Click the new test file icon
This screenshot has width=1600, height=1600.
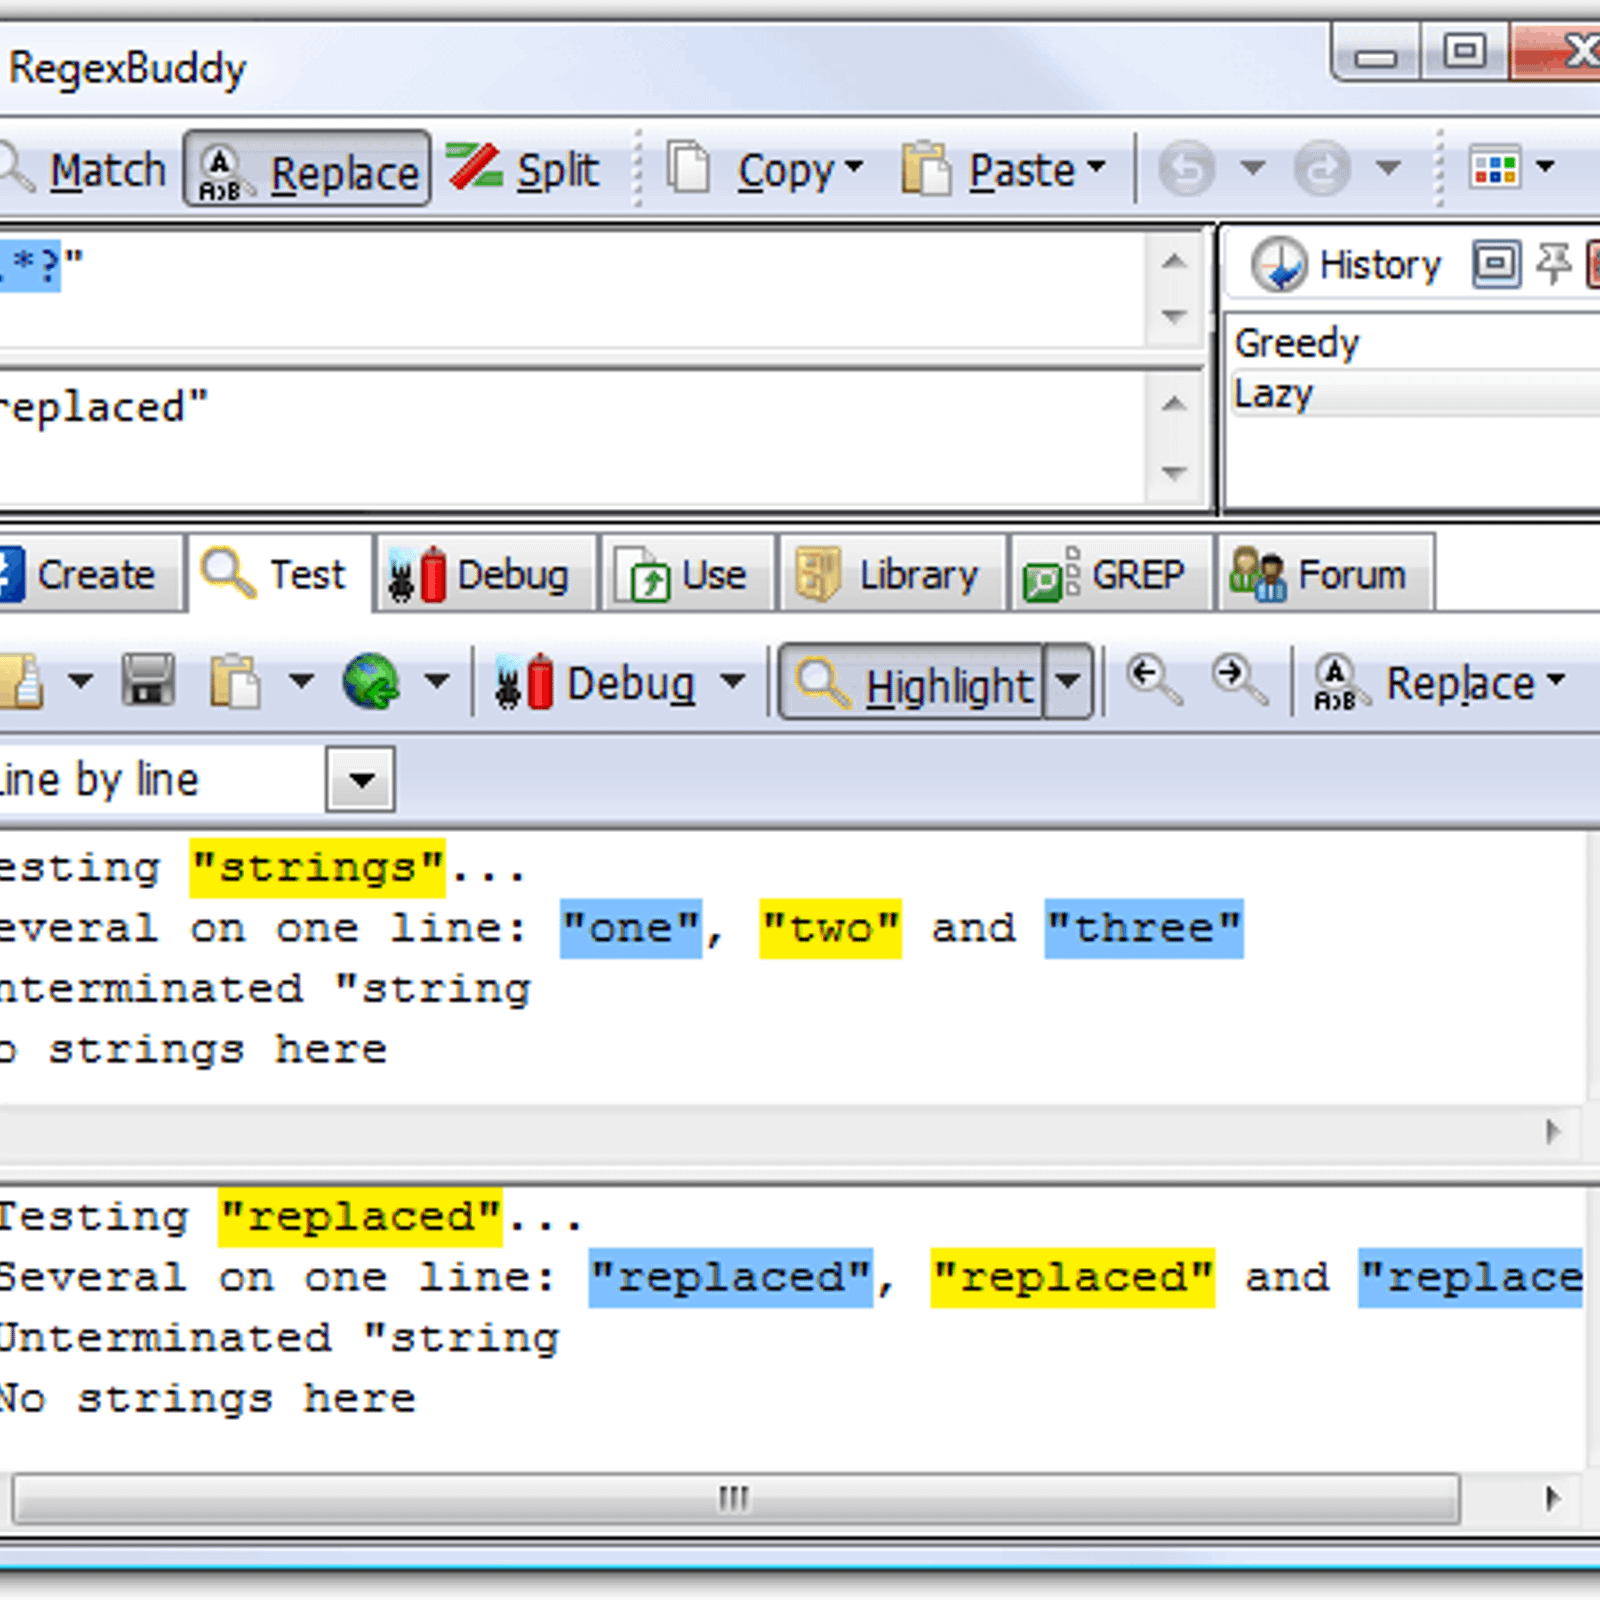click(20, 682)
